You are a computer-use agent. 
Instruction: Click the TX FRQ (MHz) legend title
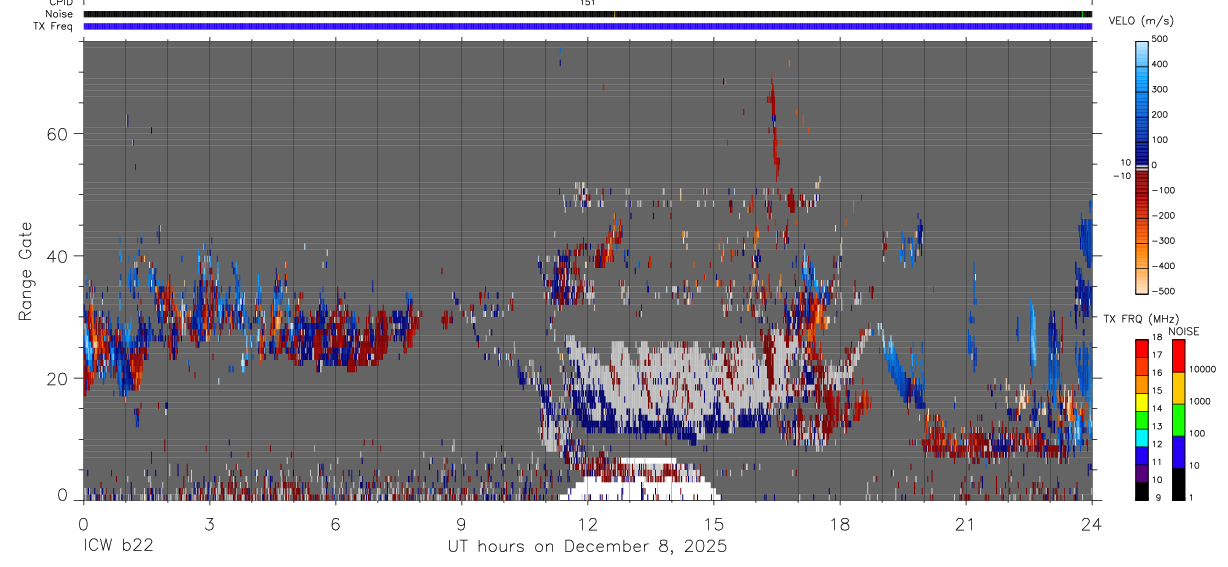1140,318
